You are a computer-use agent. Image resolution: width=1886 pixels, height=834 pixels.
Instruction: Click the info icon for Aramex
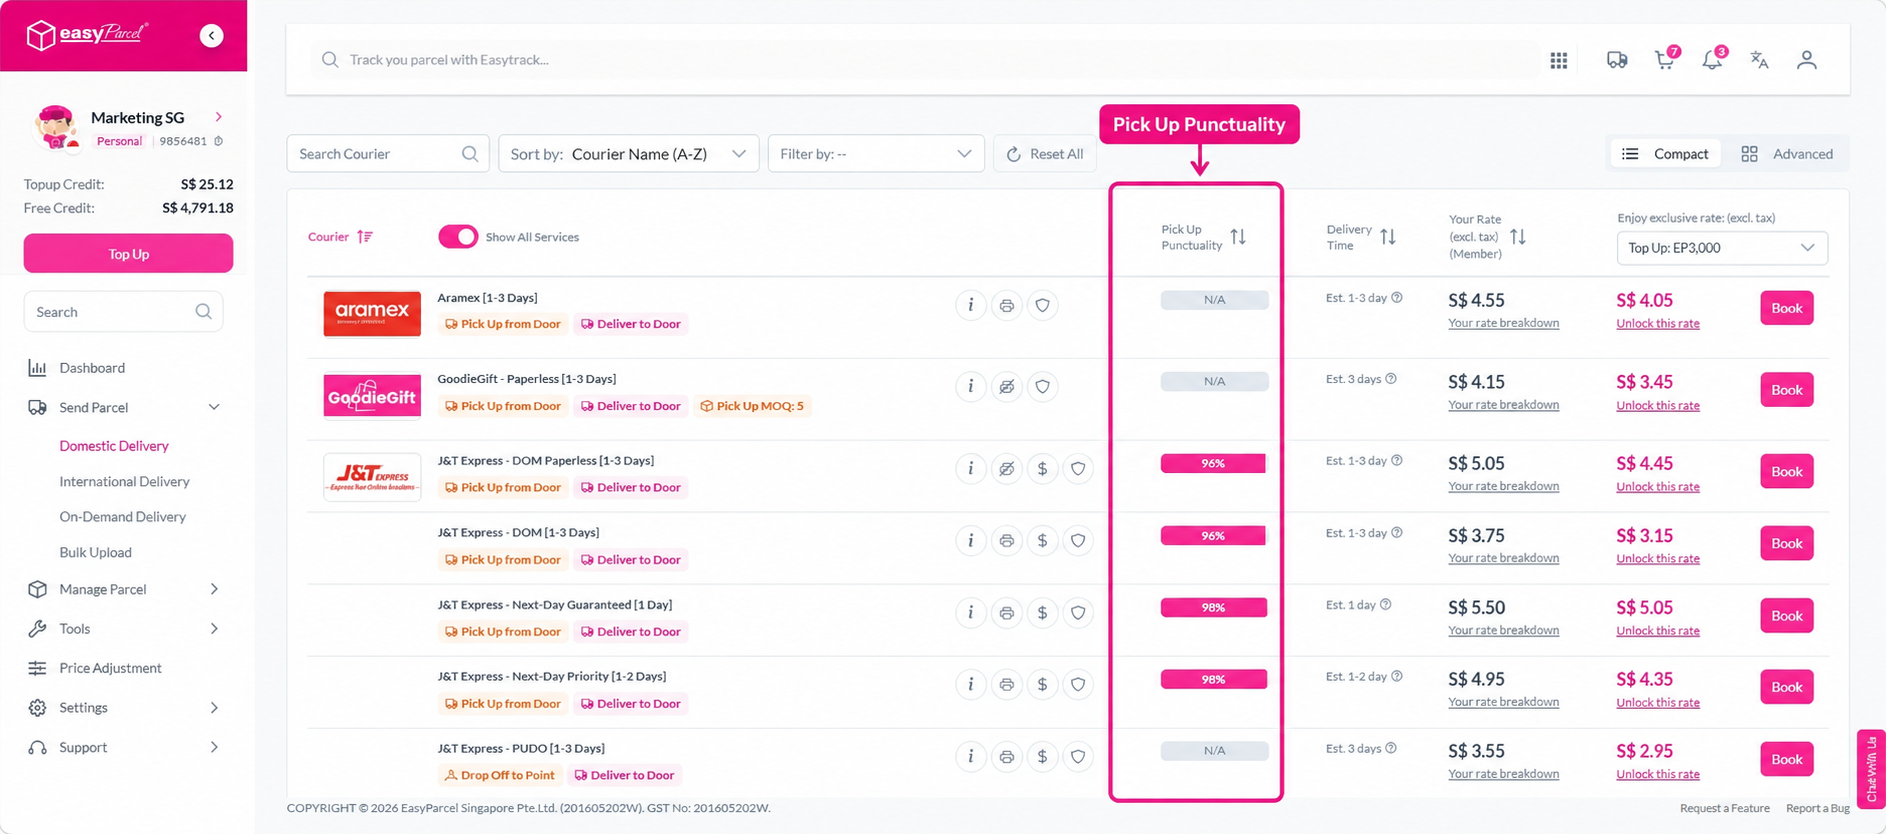(970, 305)
